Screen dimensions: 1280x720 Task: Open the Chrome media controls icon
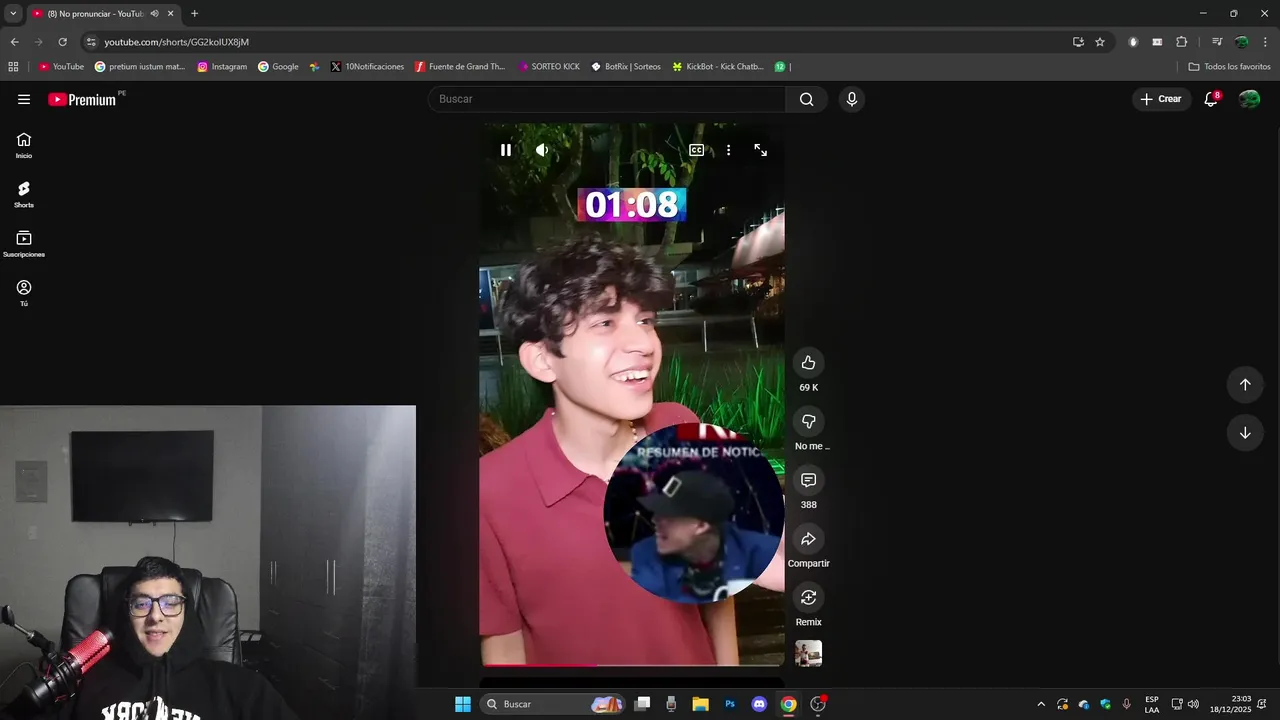pyautogui.click(x=1216, y=42)
